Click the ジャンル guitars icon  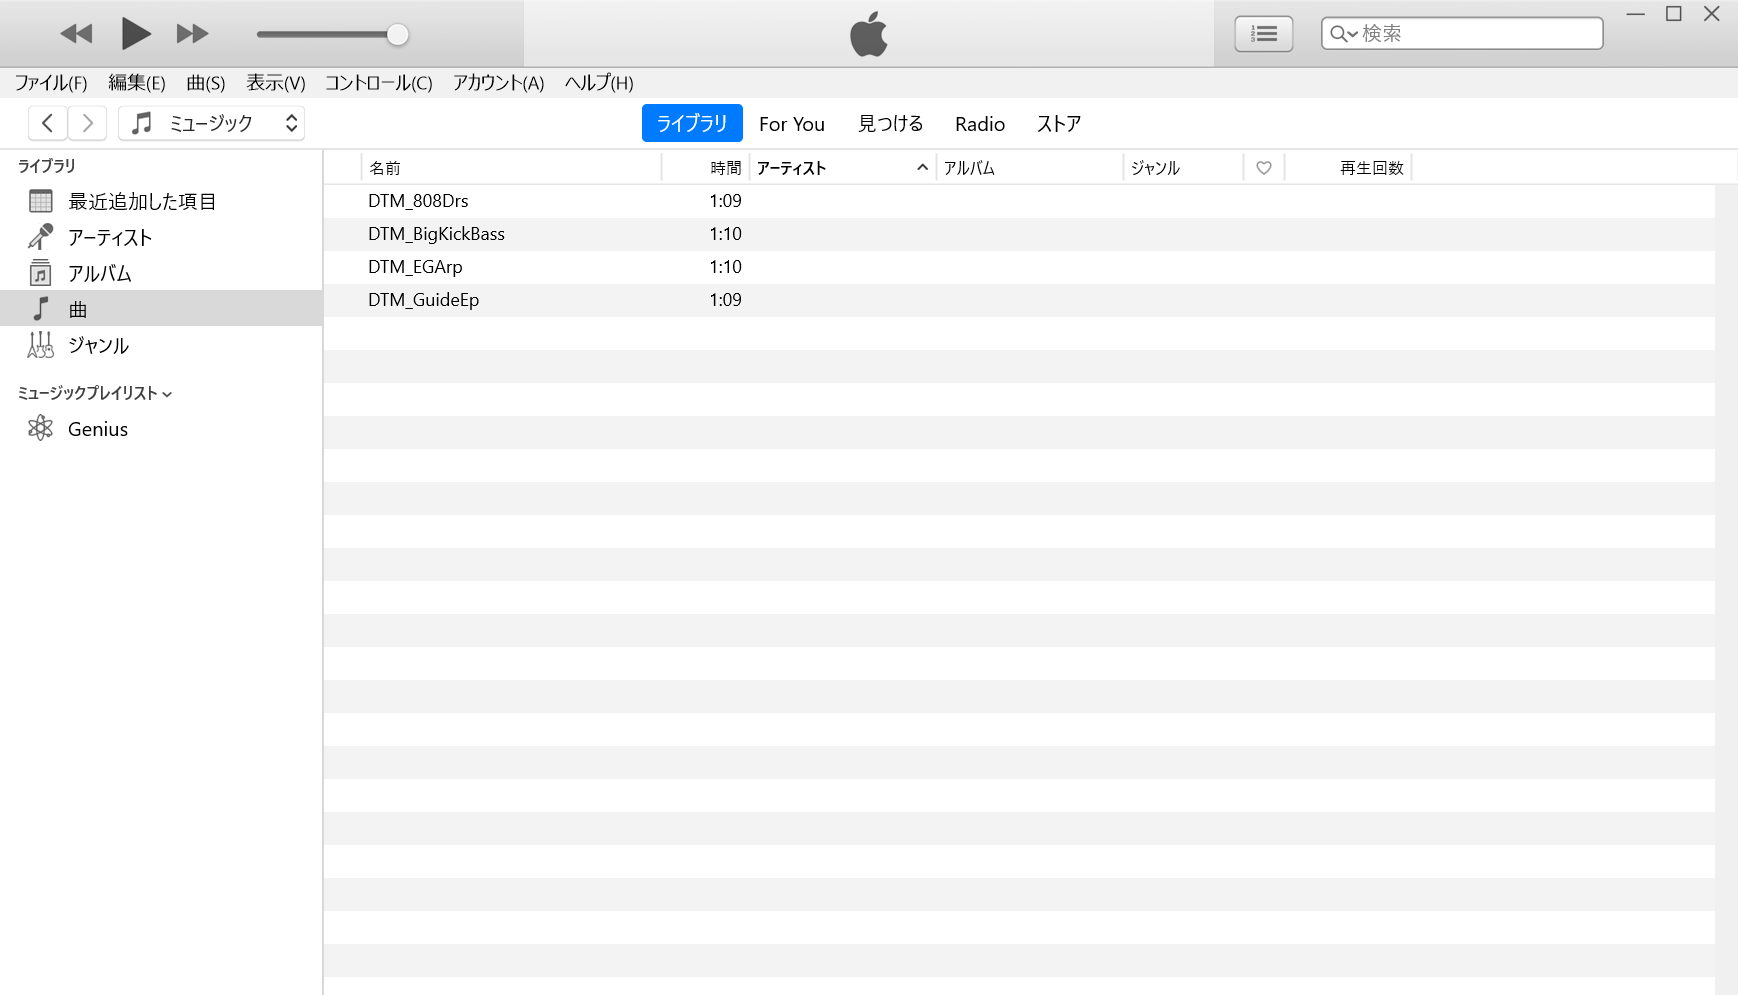pyautogui.click(x=41, y=345)
